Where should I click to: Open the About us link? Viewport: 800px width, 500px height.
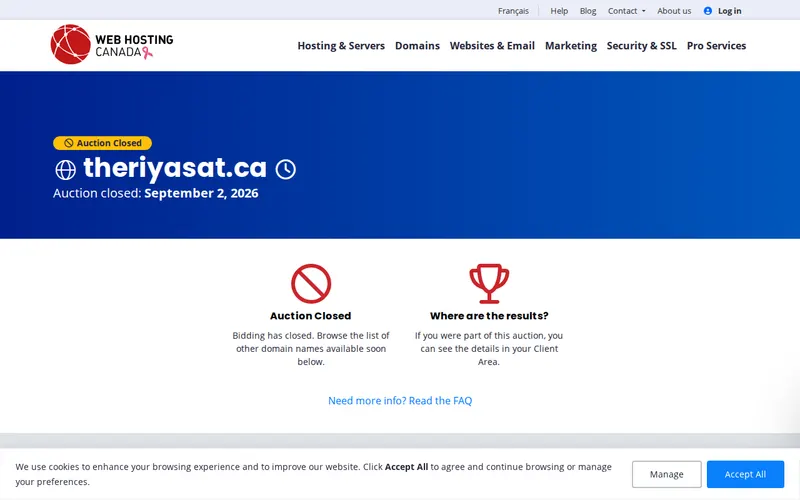[674, 11]
